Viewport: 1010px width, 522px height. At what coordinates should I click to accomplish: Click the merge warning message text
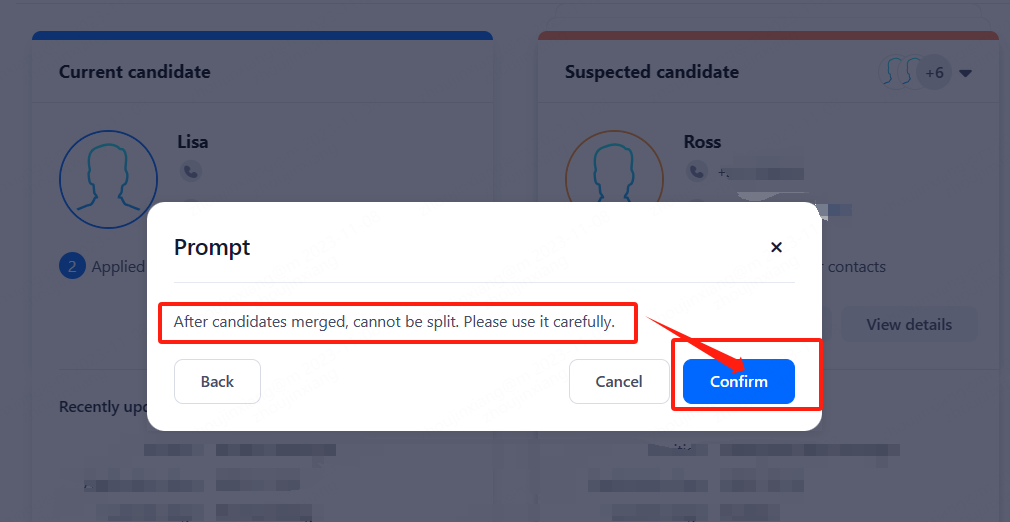pos(394,322)
